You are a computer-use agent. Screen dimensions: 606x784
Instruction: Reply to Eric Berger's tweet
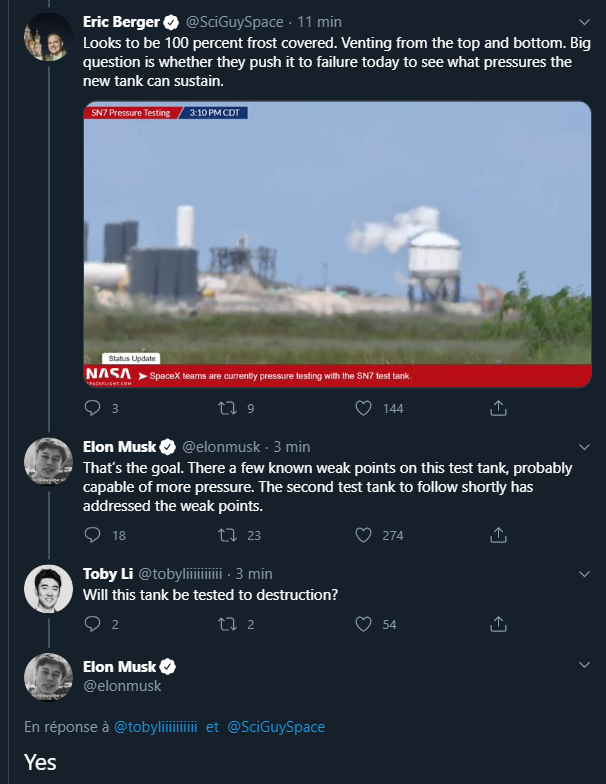[x=93, y=408]
